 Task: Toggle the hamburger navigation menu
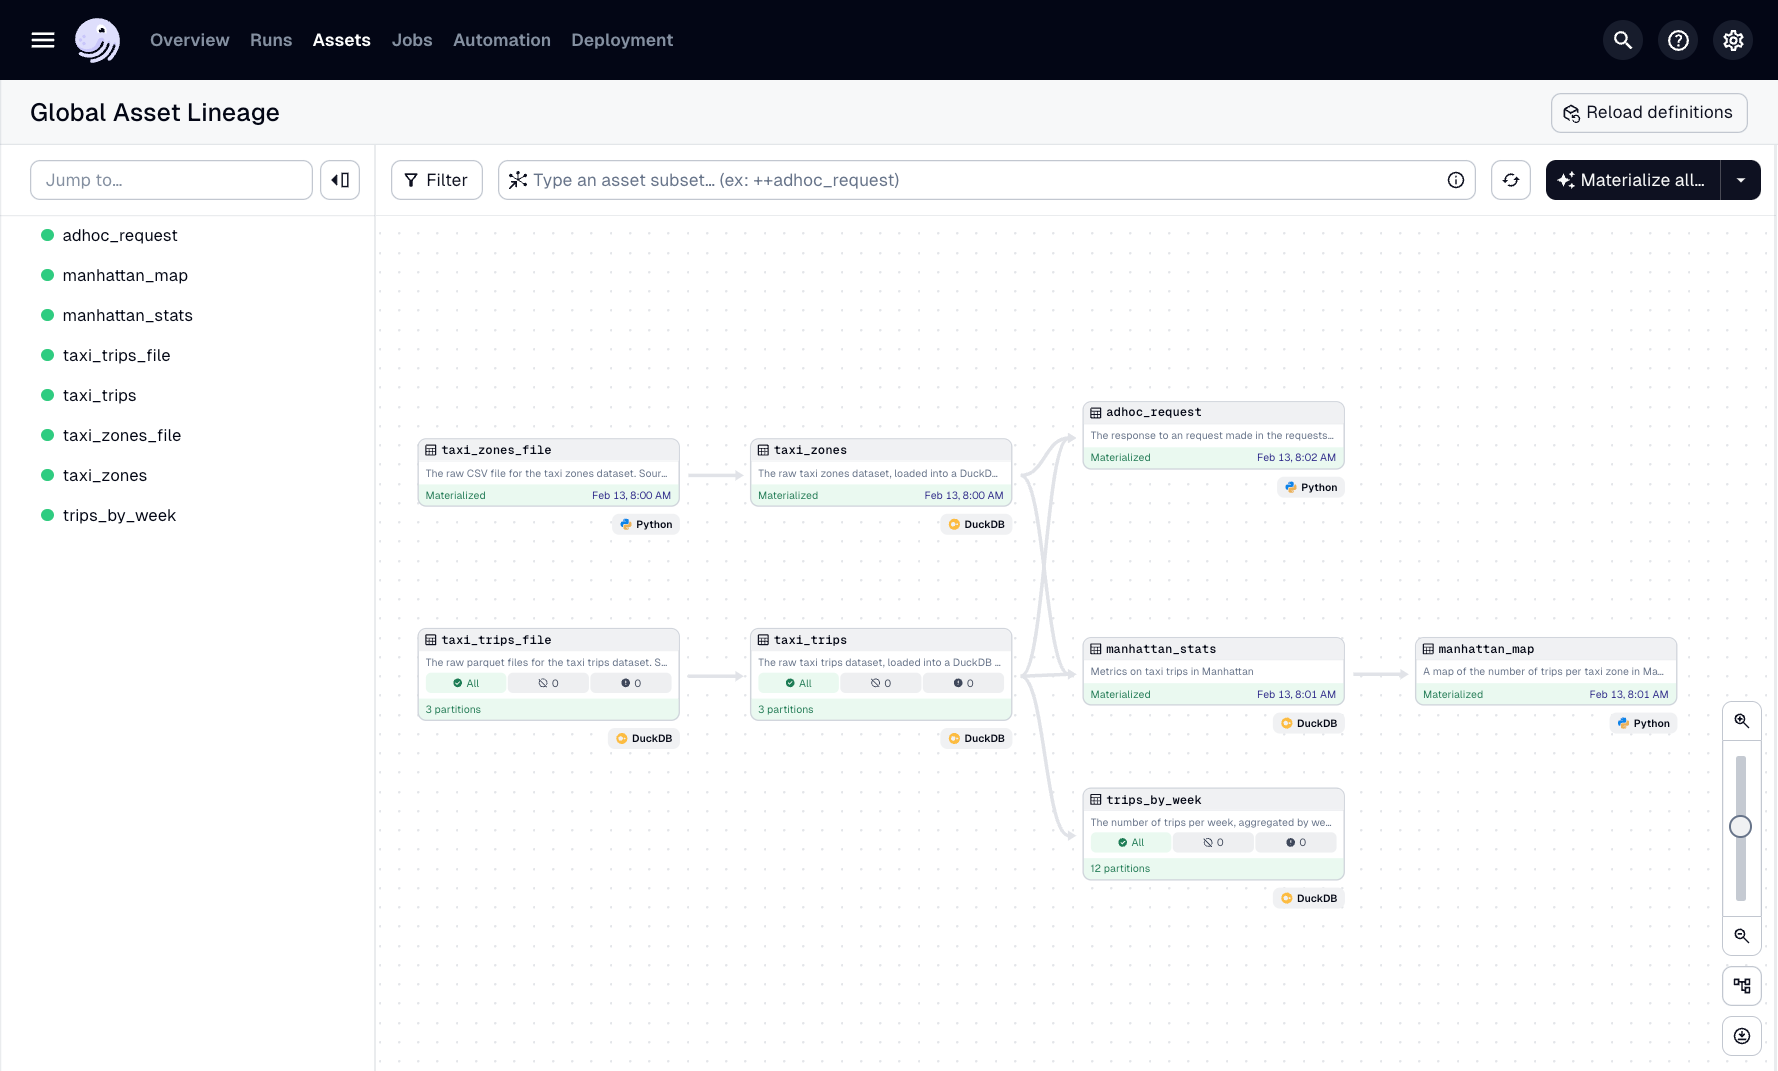point(42,40)
